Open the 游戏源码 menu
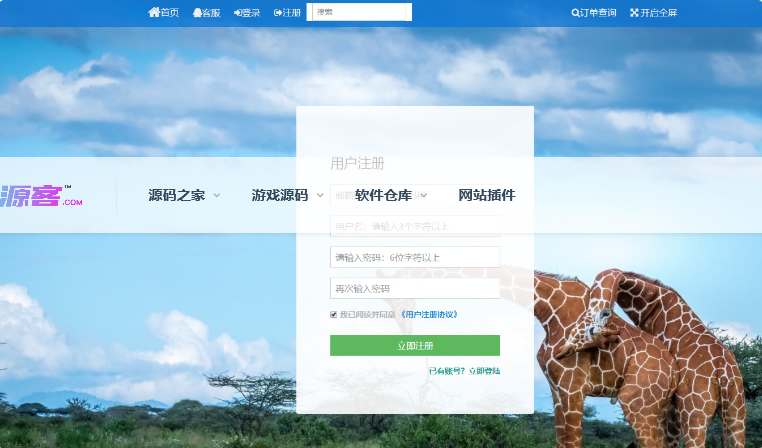 pos(280,195)
